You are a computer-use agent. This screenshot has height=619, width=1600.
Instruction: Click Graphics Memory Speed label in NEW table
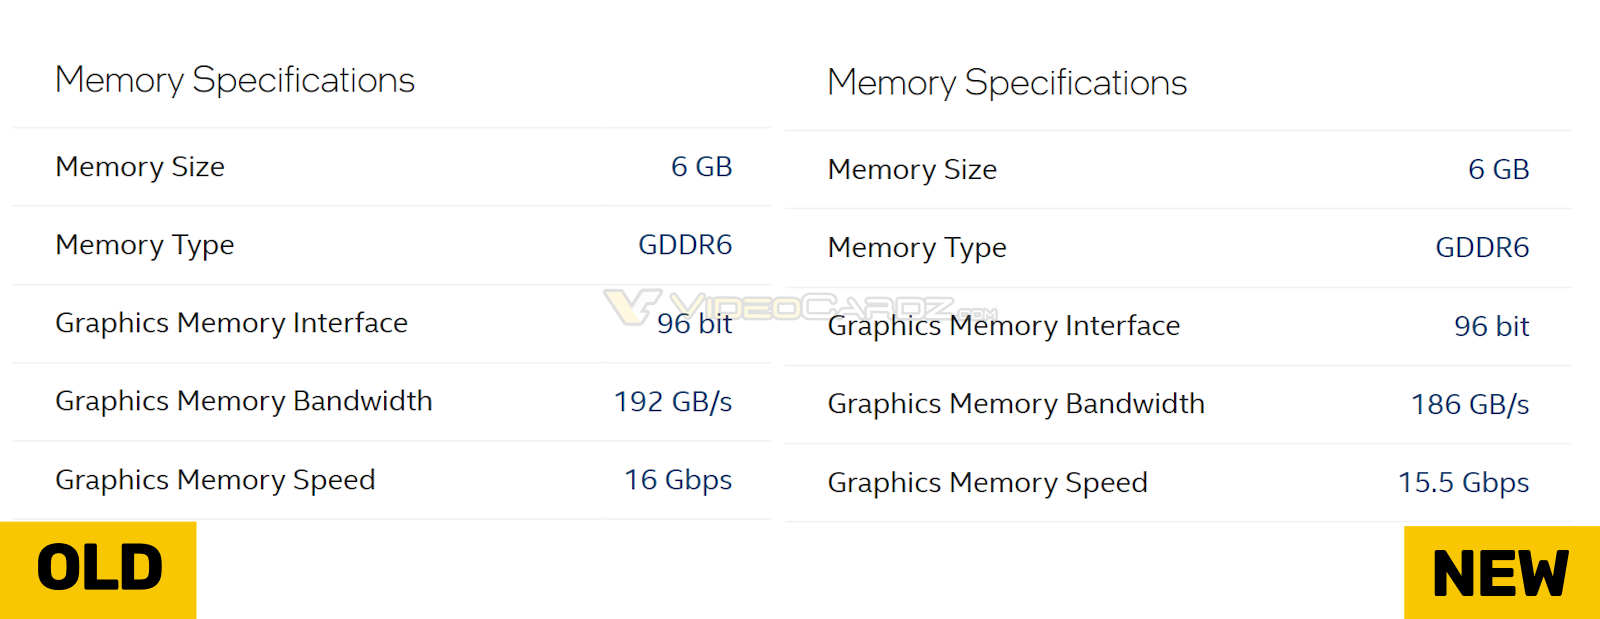pyautogui.click(x=987, y=483)
